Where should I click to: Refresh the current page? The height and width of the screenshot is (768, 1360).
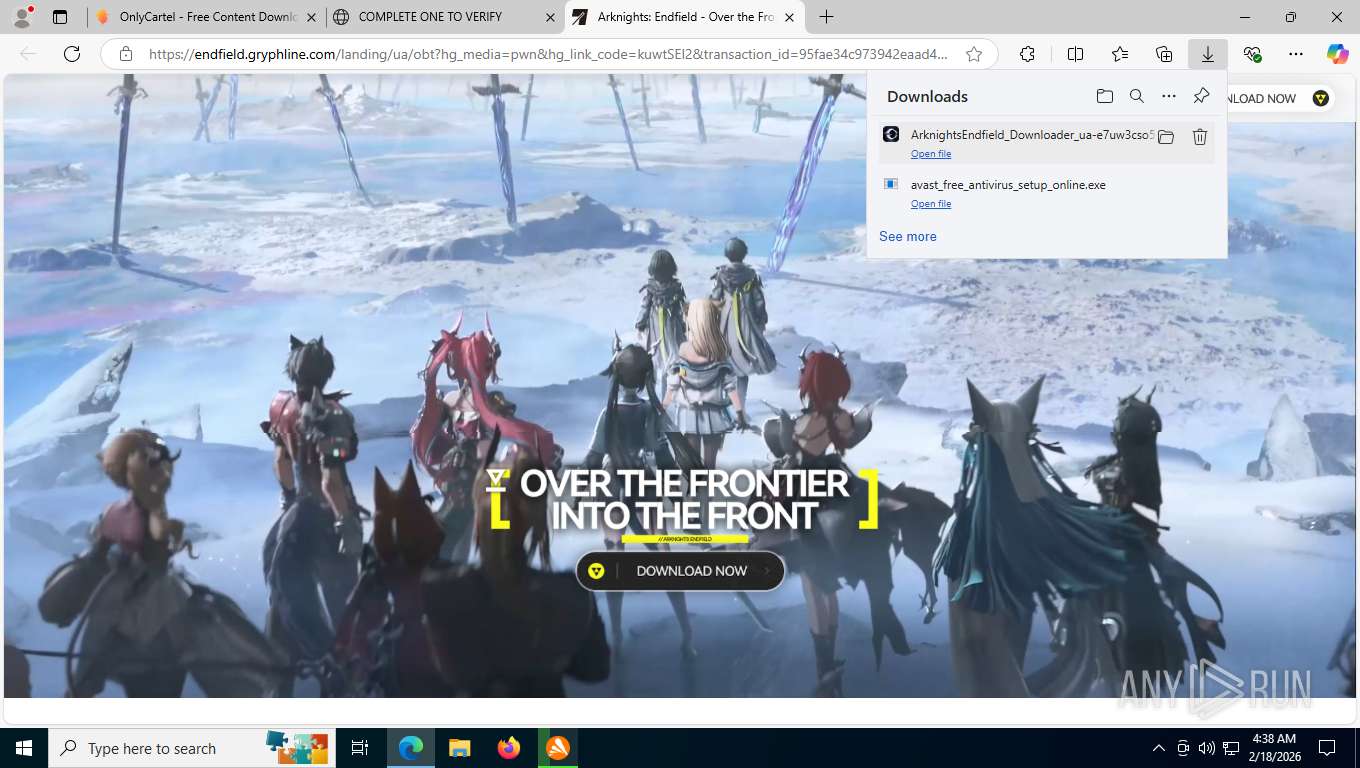pyautogui.click(x=72, y=54)
